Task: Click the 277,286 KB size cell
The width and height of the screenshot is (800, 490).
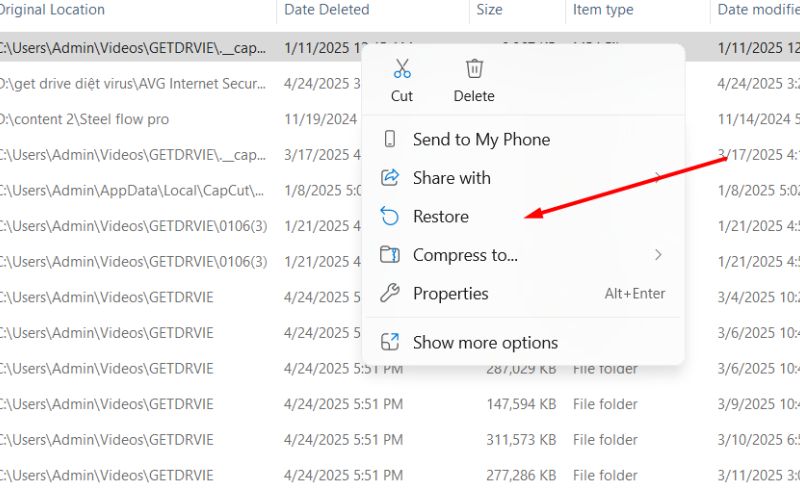Action: 521,475
